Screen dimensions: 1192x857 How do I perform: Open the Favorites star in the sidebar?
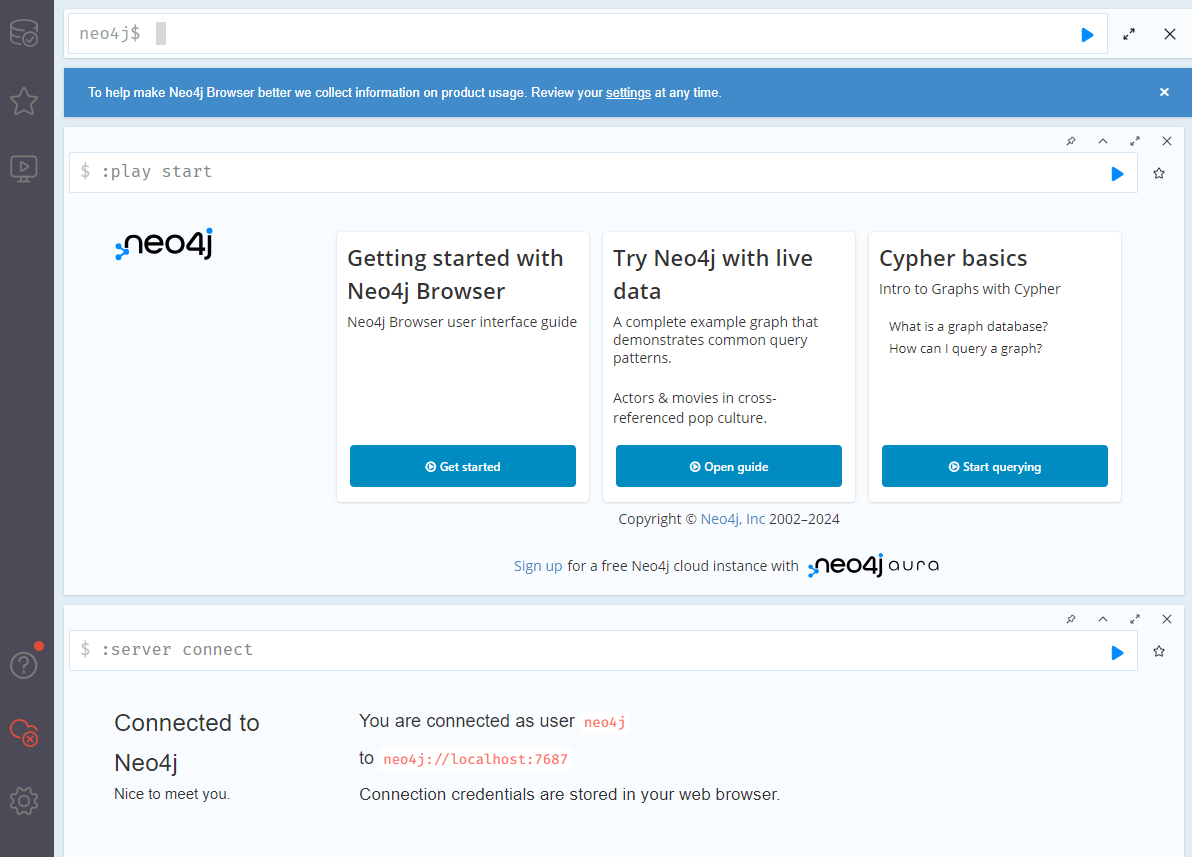[24, 101]
